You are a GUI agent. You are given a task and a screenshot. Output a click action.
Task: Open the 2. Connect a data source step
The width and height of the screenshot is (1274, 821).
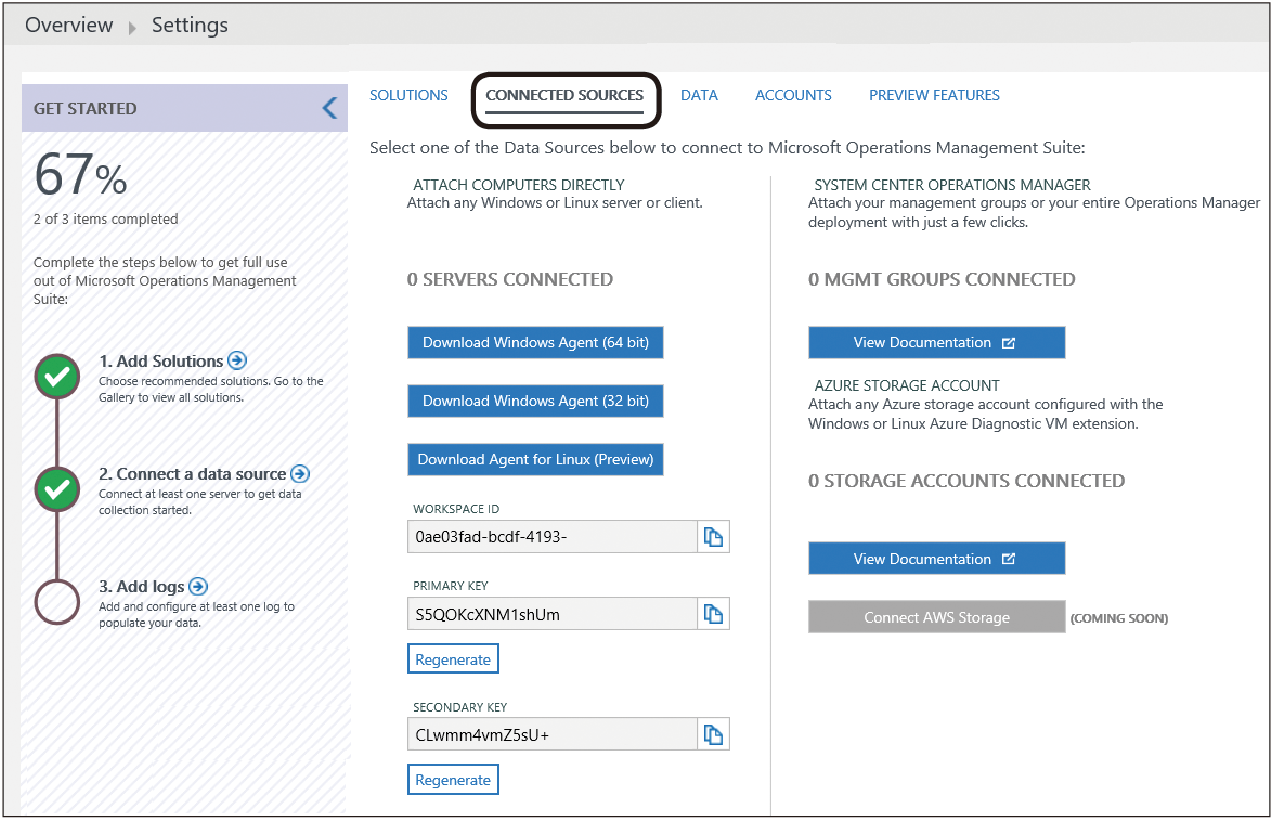click(193, 474)
